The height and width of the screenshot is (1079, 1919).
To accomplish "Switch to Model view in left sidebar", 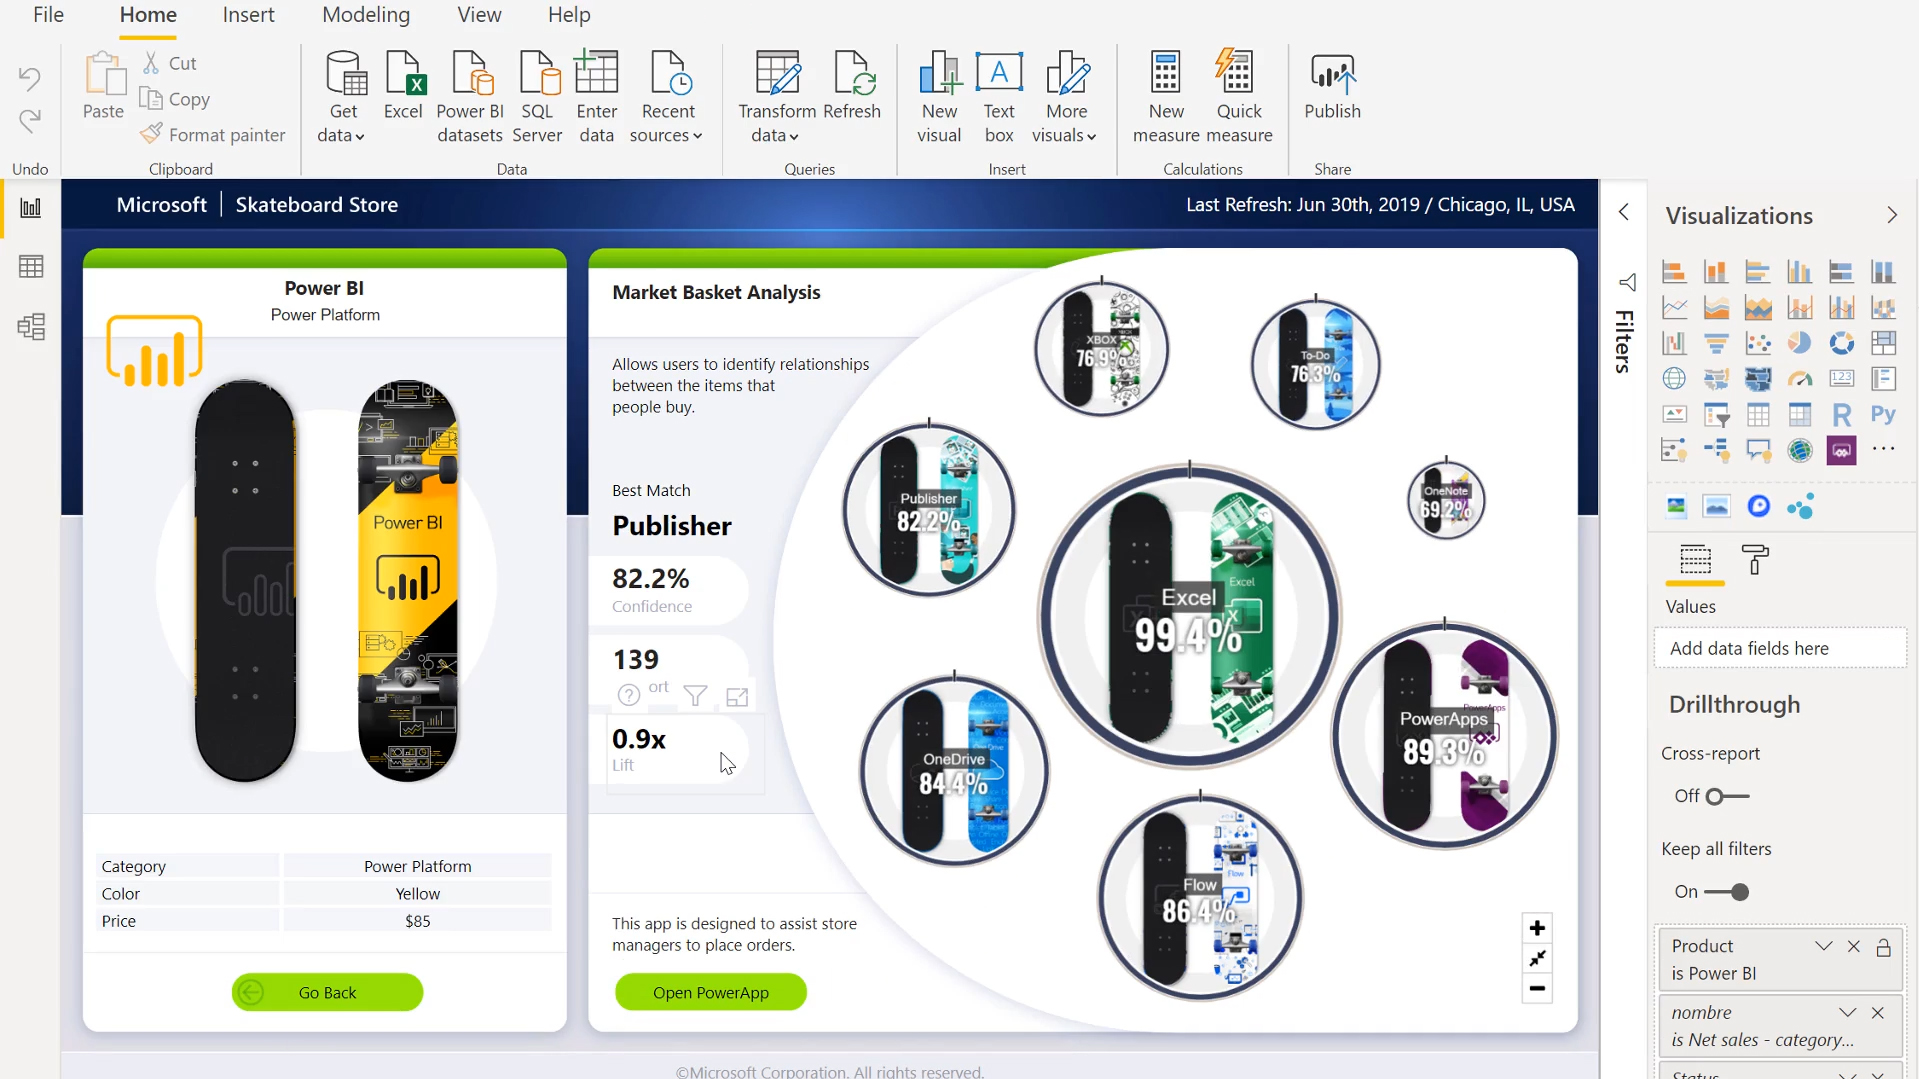I will click(x=31, y=327).
